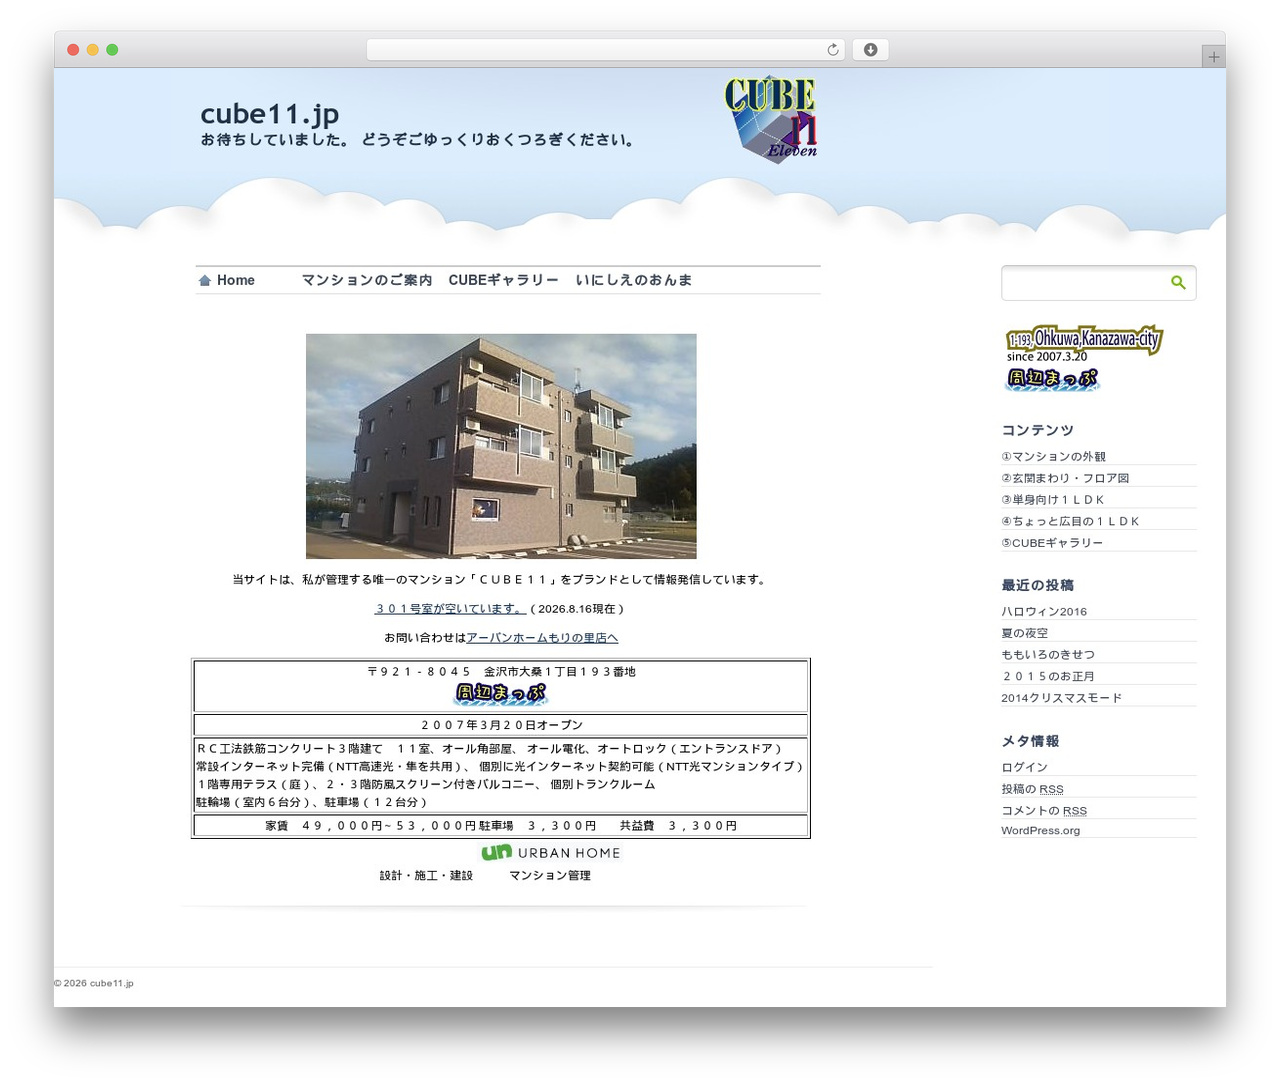Open the 夏の夜空 post
Viewport: 1280px width, 1084px height.
click(1025, 634)
